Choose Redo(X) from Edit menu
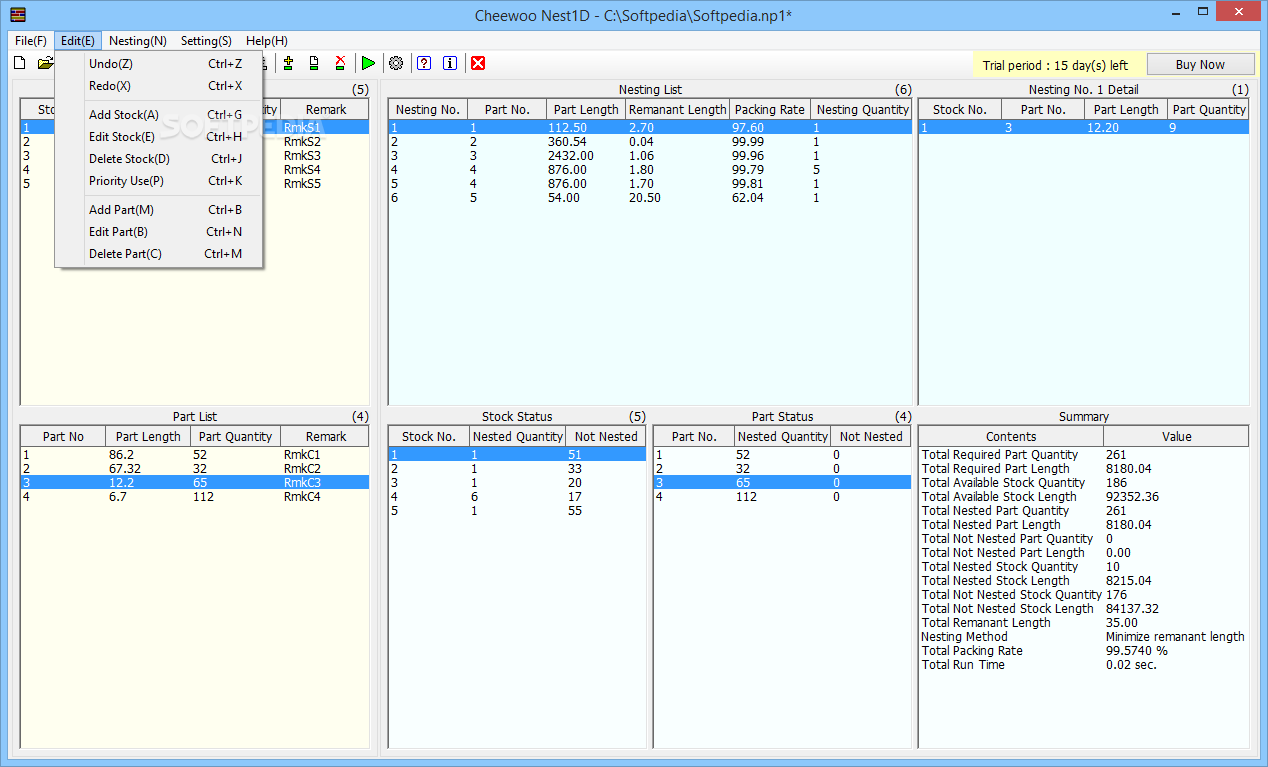Viewport: 1268px width, 767px height. point(159,86)
